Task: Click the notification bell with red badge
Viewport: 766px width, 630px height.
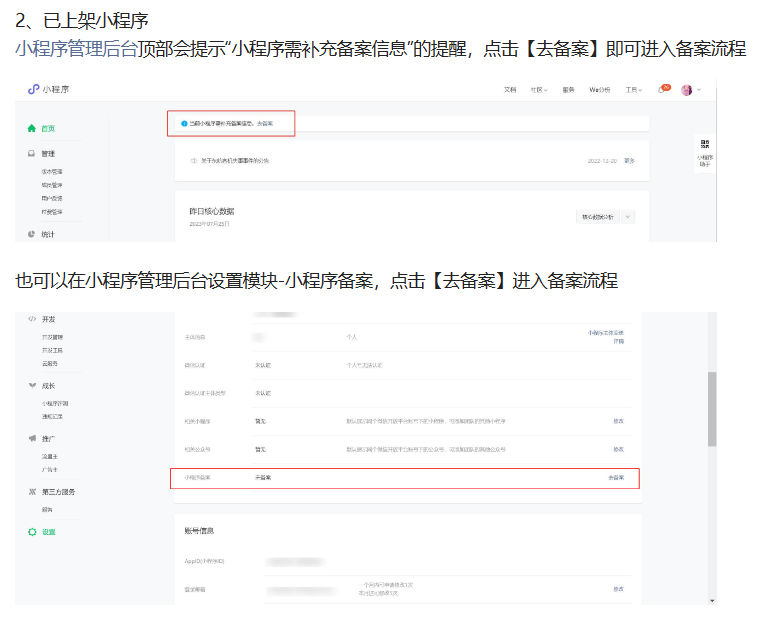Action: coord(664,89)
